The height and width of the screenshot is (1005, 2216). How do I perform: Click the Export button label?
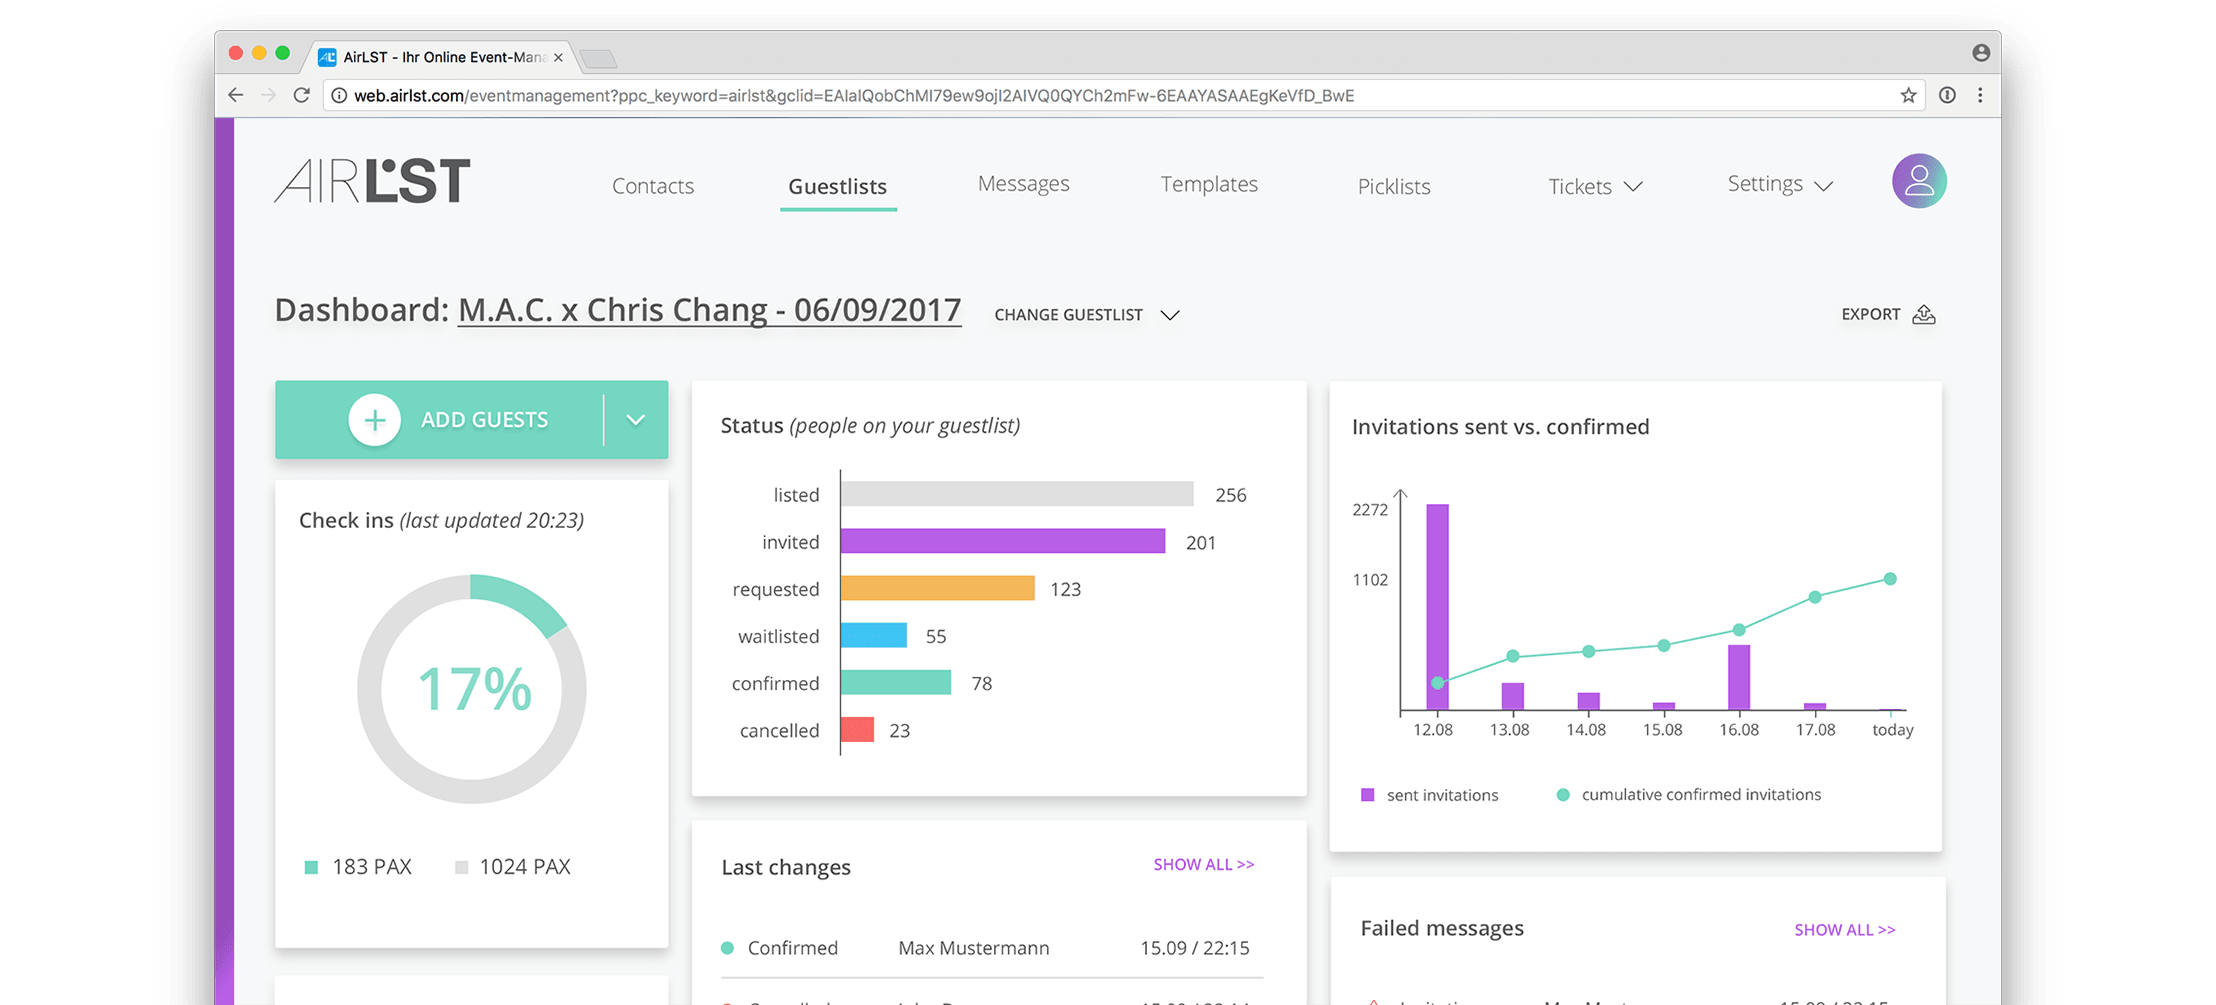(1870, 314)
